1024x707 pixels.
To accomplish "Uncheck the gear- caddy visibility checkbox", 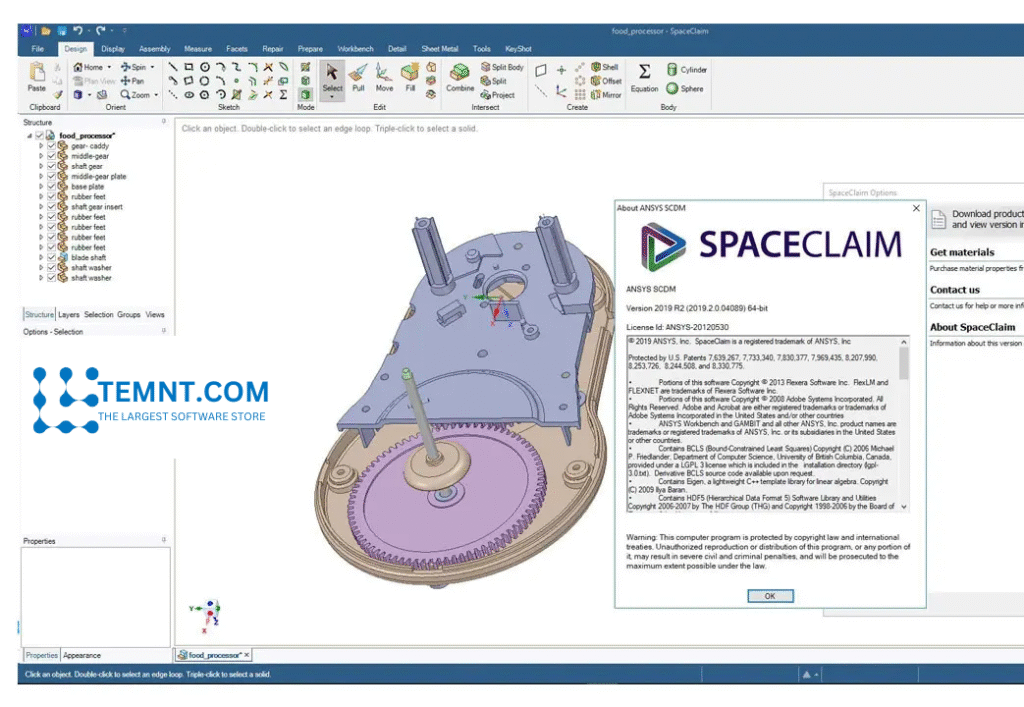I will 51,146.
